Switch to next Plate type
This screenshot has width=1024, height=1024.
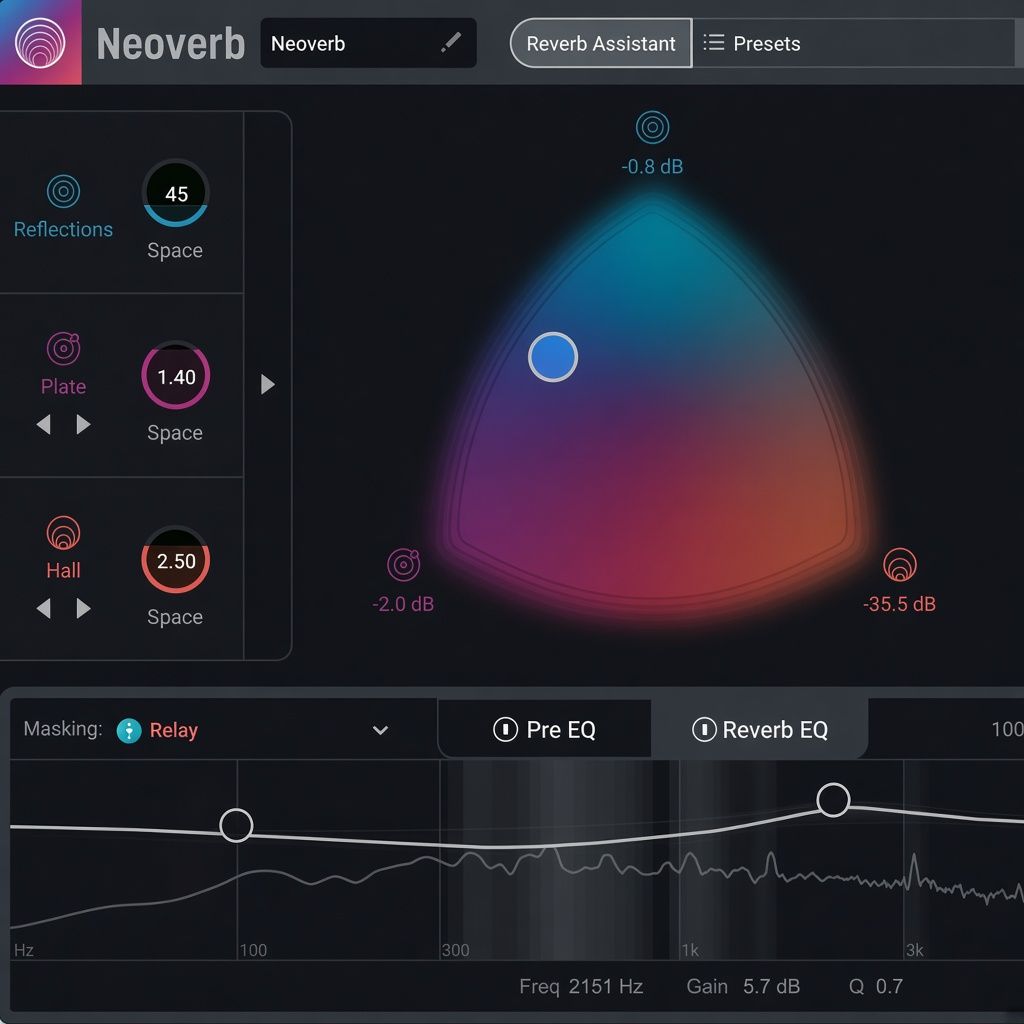[83, 424]
